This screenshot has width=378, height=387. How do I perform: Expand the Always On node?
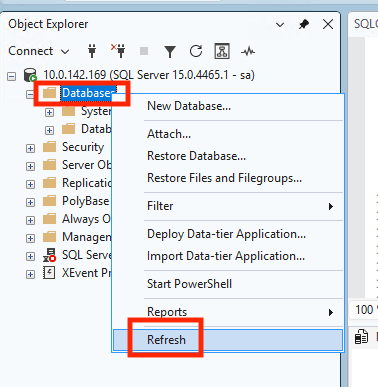click(30, 221)
